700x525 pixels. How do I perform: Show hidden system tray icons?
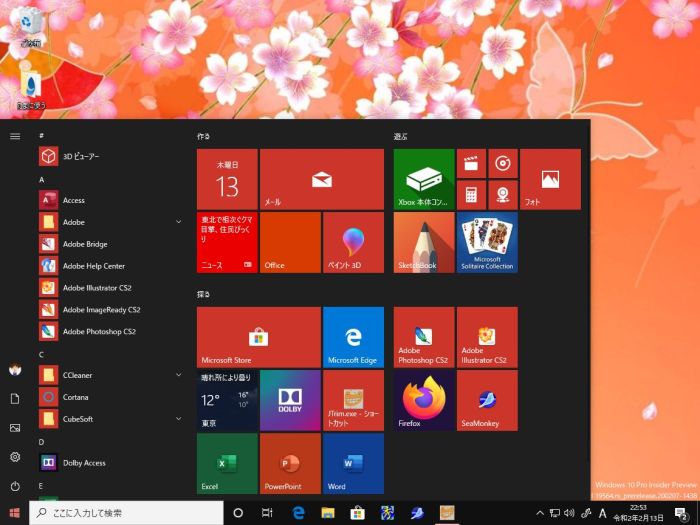tap(540, 513)
